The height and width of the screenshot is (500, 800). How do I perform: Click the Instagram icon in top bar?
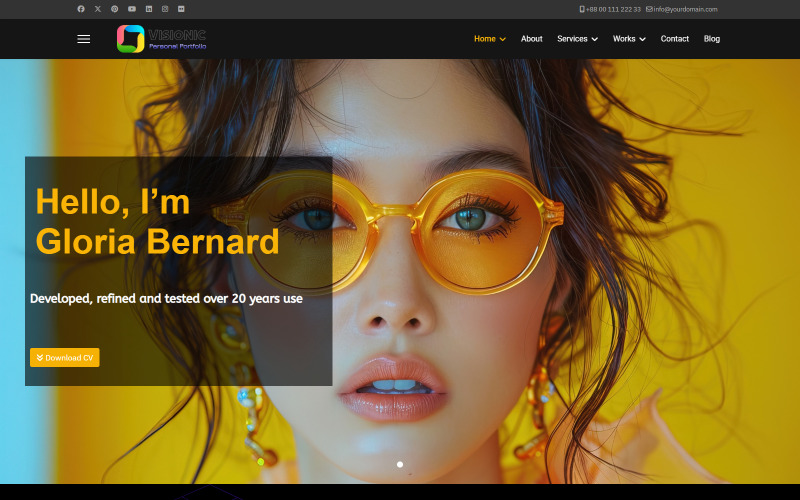[165, 9]
